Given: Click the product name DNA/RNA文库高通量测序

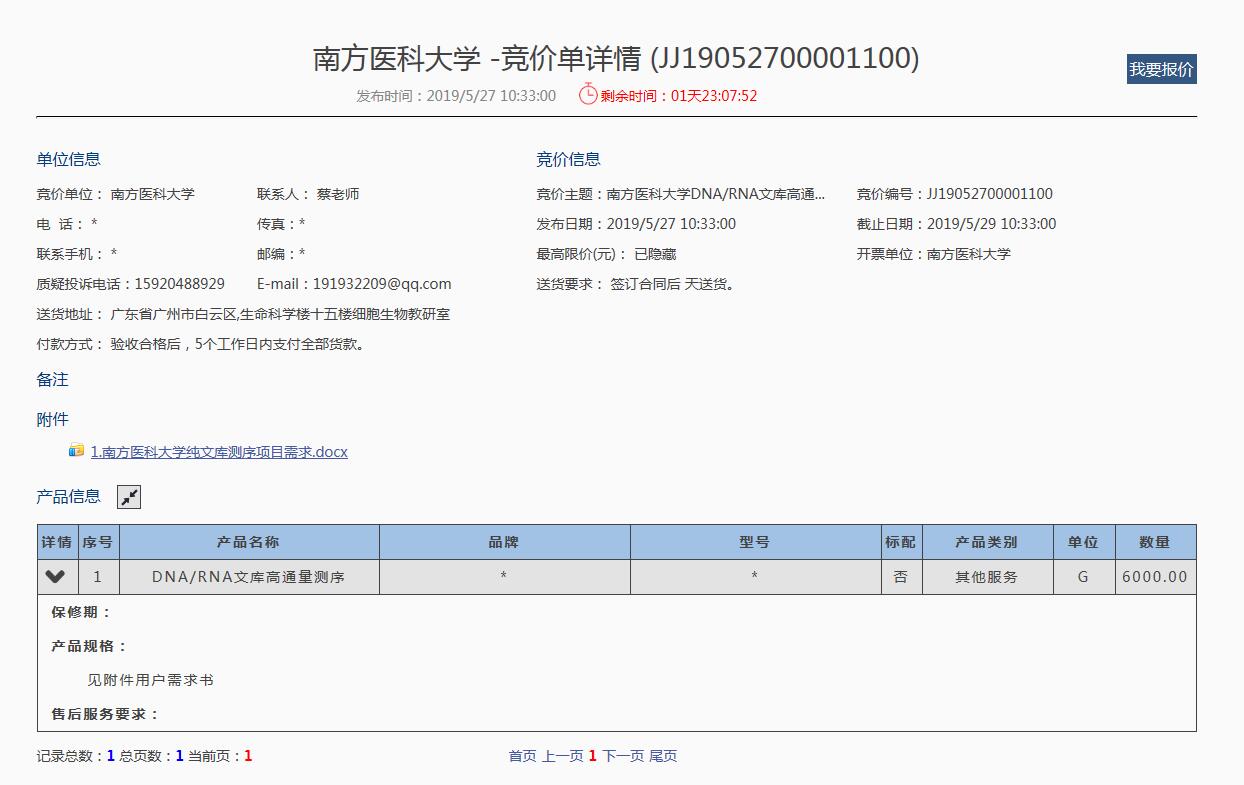Looking at the screenshot, I should coord(249,577).
